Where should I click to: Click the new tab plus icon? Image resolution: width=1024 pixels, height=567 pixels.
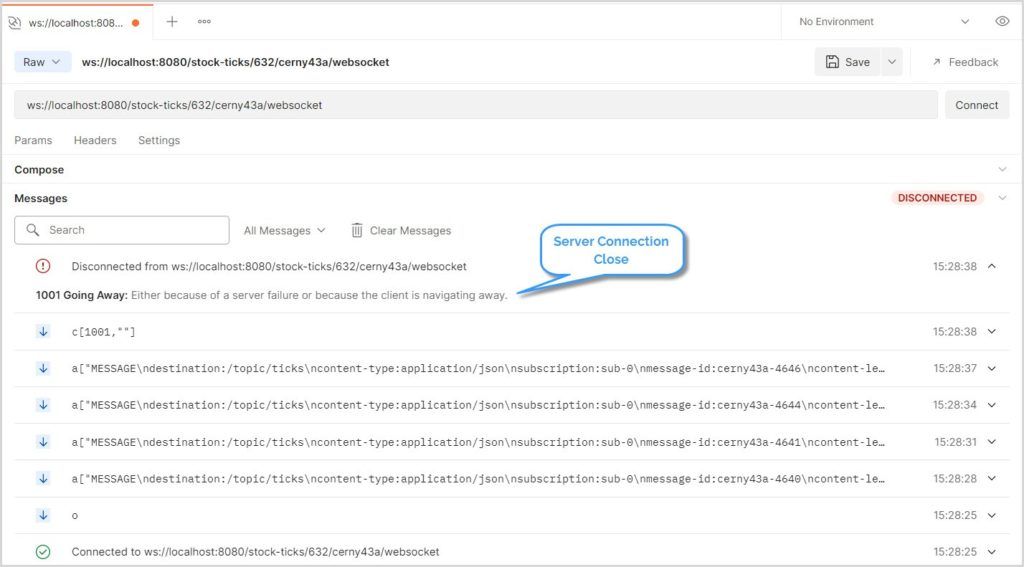pyautogui.click(x=171, y=21)
